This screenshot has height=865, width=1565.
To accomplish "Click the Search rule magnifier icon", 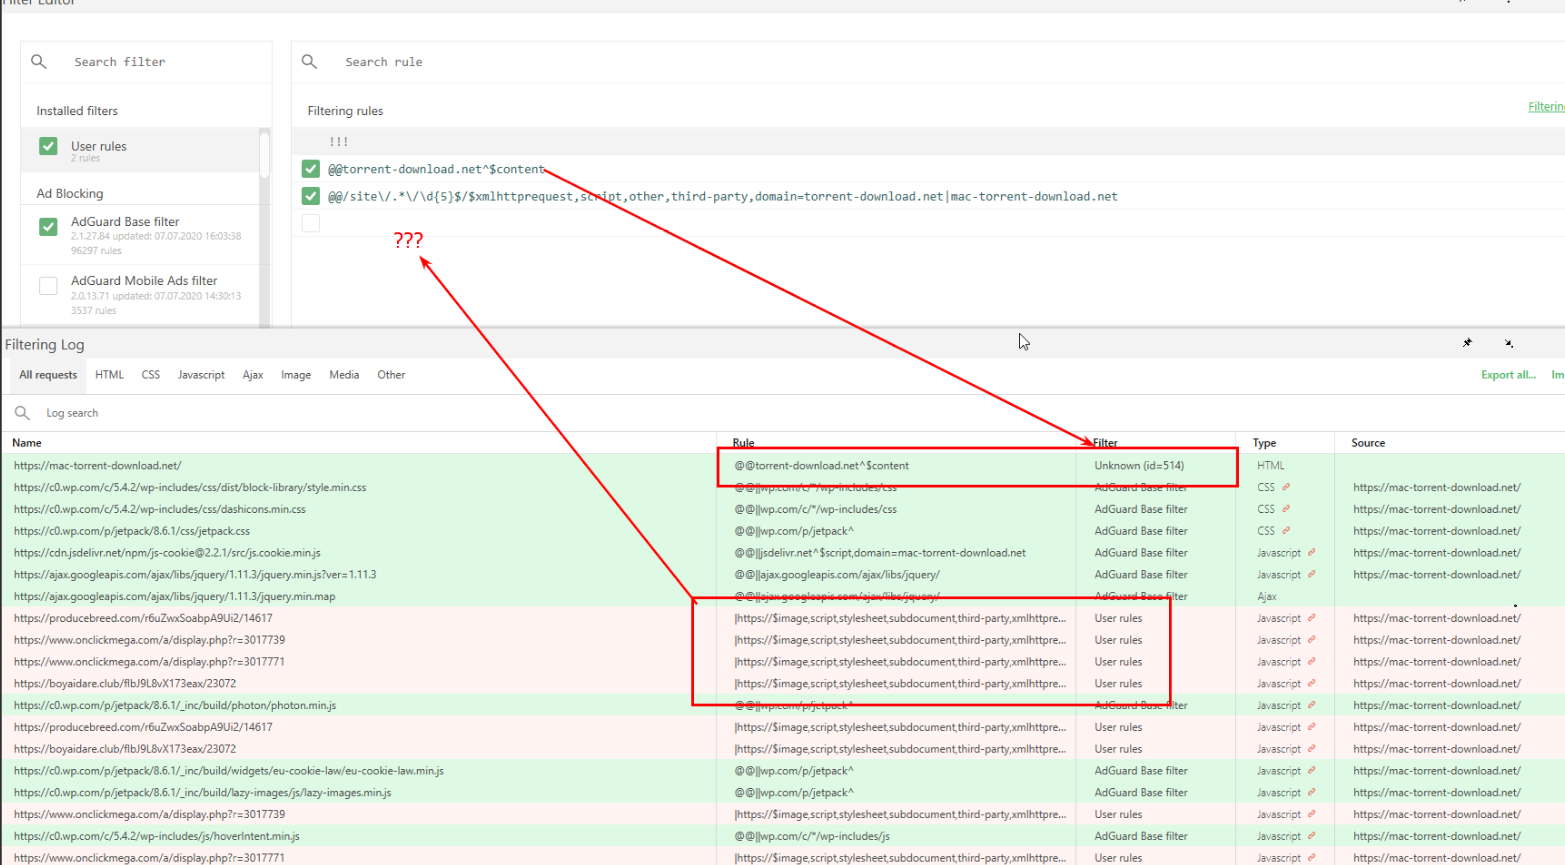I will coord(310,61).
